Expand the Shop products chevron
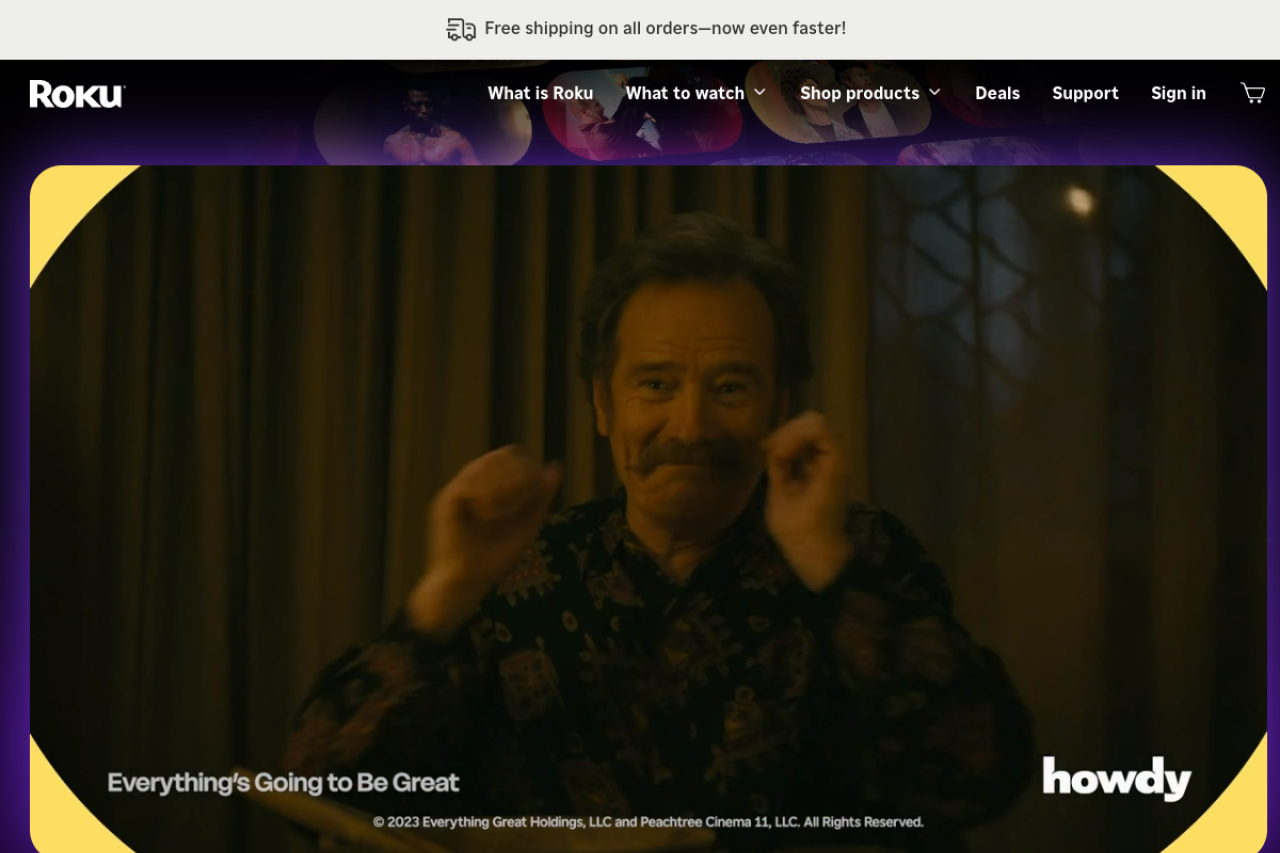 tap(935, 93)
